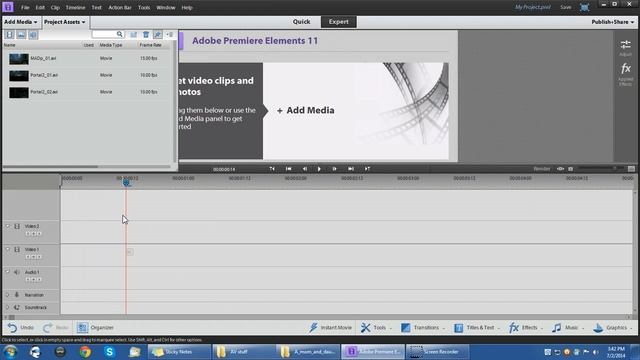Open the Action Bar menu
Viewport: 640px width, 360px height.
[x=120, y=7]
